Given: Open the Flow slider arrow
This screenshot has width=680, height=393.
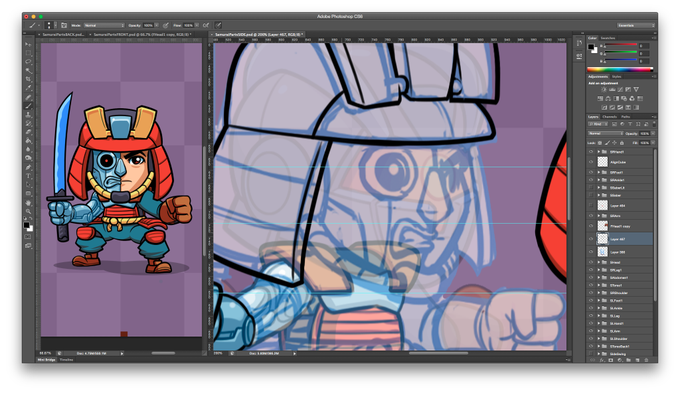Looking at the screenshot, I should click(x=197, y=26).
